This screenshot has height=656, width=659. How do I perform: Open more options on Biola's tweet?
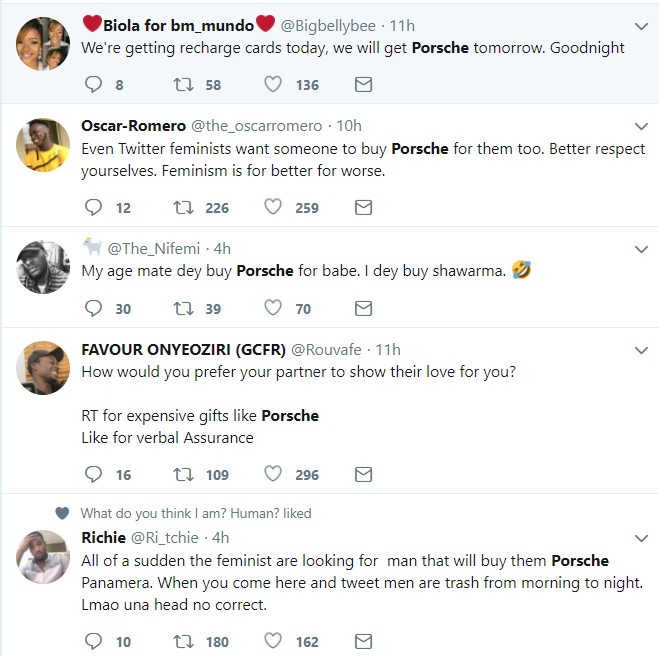642,25
